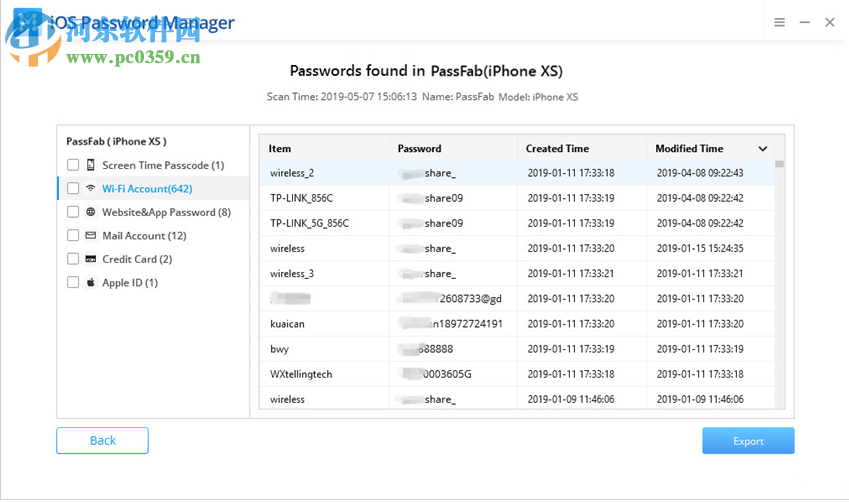Select the wireless_3 row
Viewport: 849px width, 503px height.
pyautogui.click(x=517, y=273)
